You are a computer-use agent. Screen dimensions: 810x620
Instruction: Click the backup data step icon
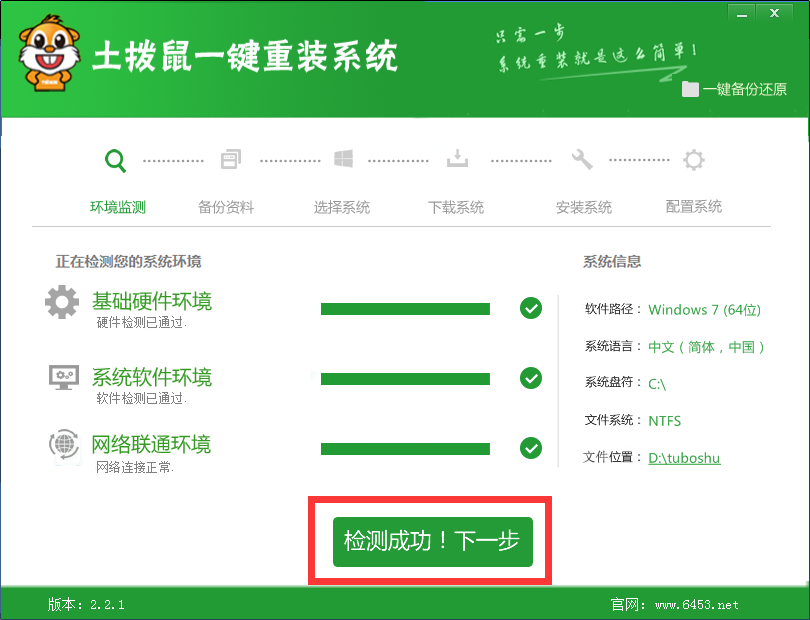point(231,159)
